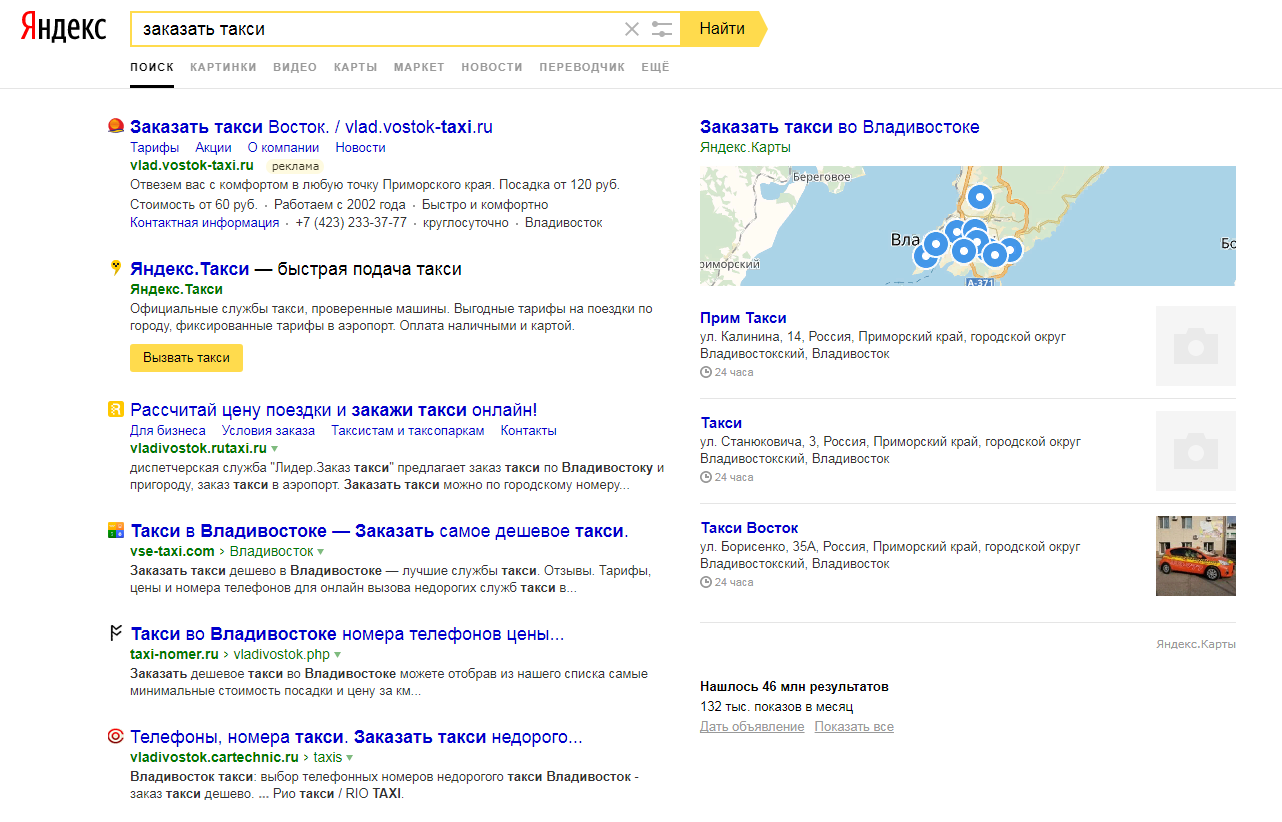Screen dimensions: 1282x822
Task: Switch to the Переводчик tab
Action: point(582,67)
